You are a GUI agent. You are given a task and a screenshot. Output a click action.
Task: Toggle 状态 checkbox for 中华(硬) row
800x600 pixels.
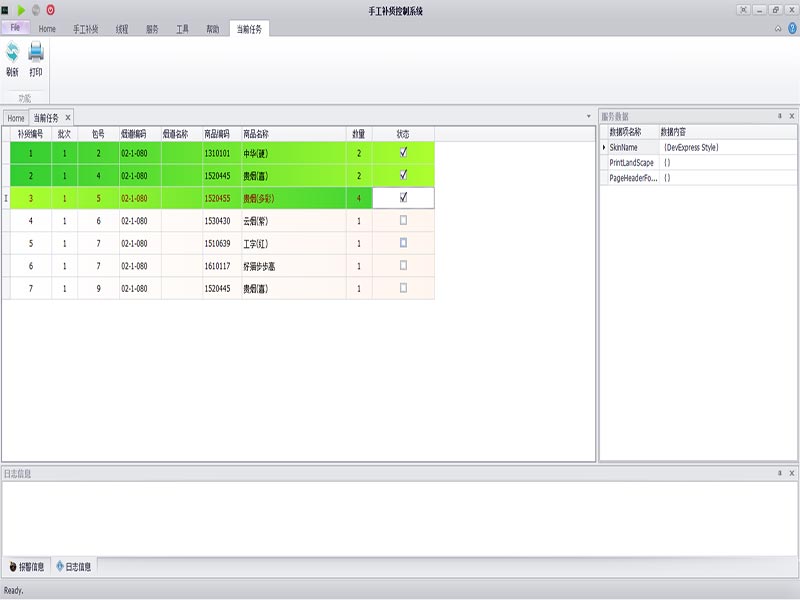(x=403, y=153)
